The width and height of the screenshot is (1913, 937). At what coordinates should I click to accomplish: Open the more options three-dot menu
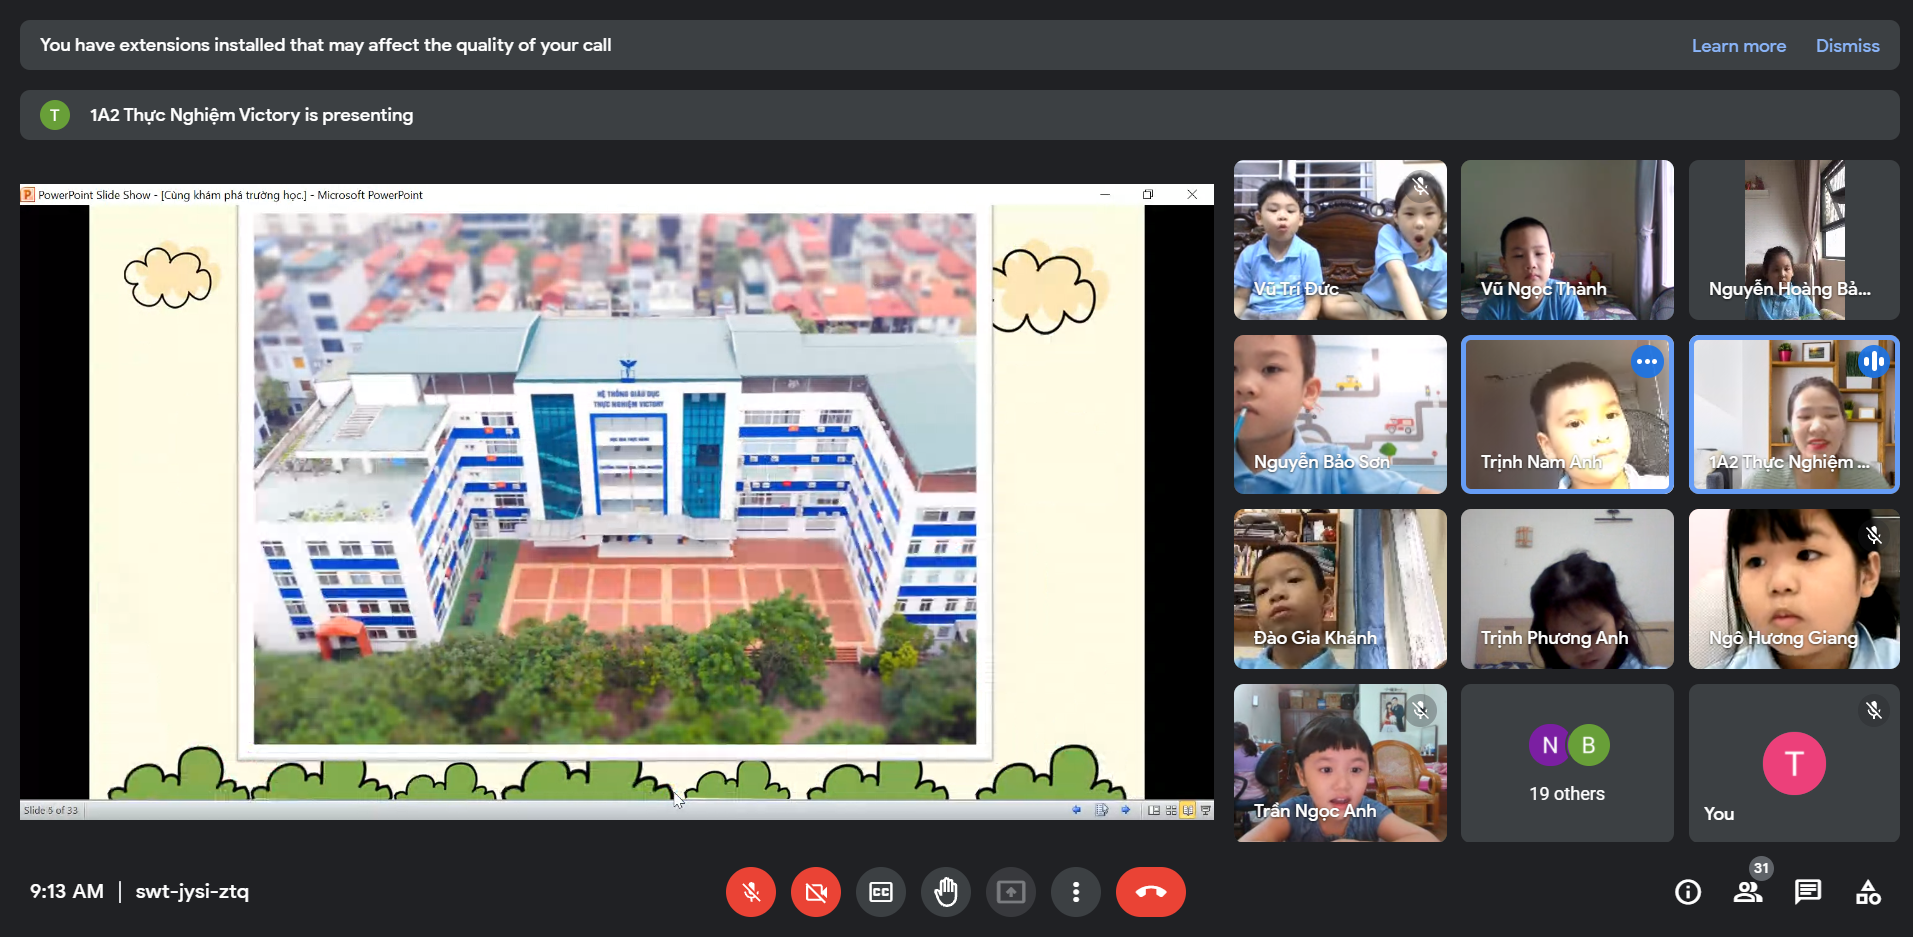1076,892
